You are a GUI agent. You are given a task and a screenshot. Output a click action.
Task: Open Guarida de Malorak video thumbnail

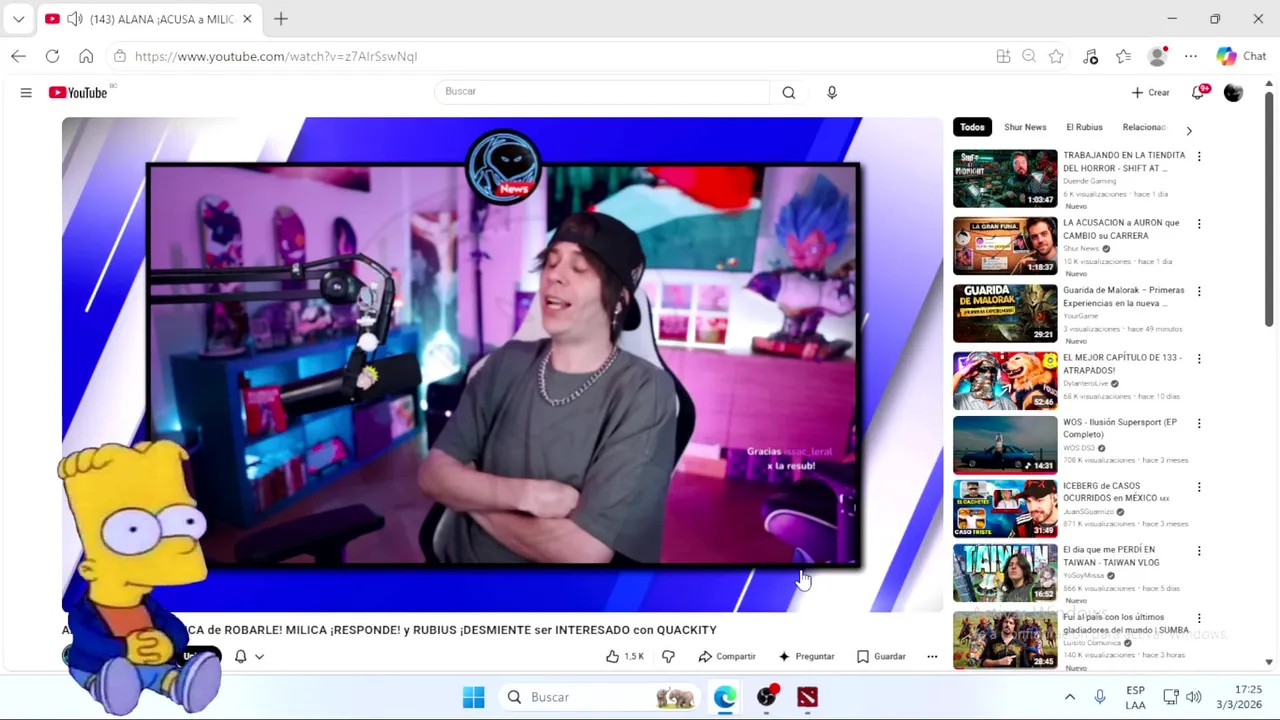pyautogui.click(x=1005, y=313)
